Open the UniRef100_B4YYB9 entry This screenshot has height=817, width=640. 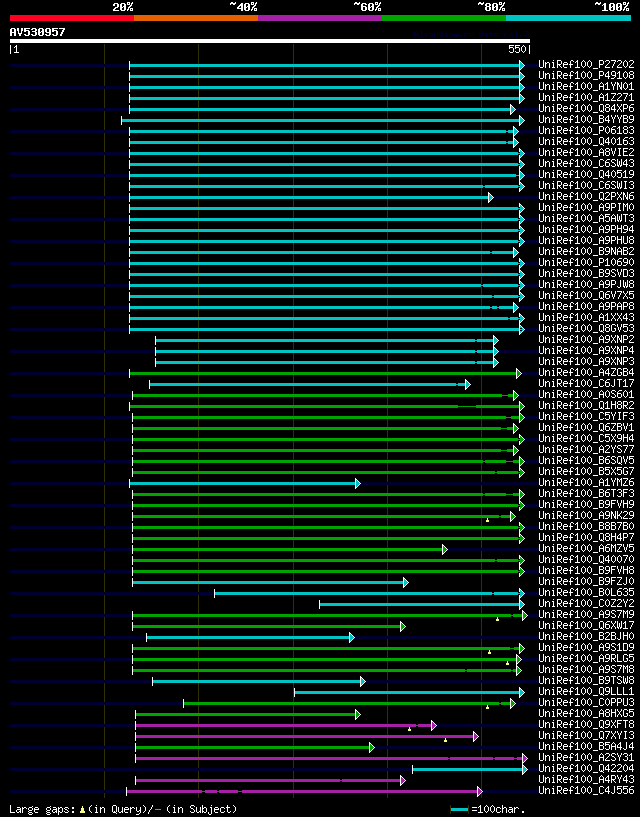[x=586, y=119]
